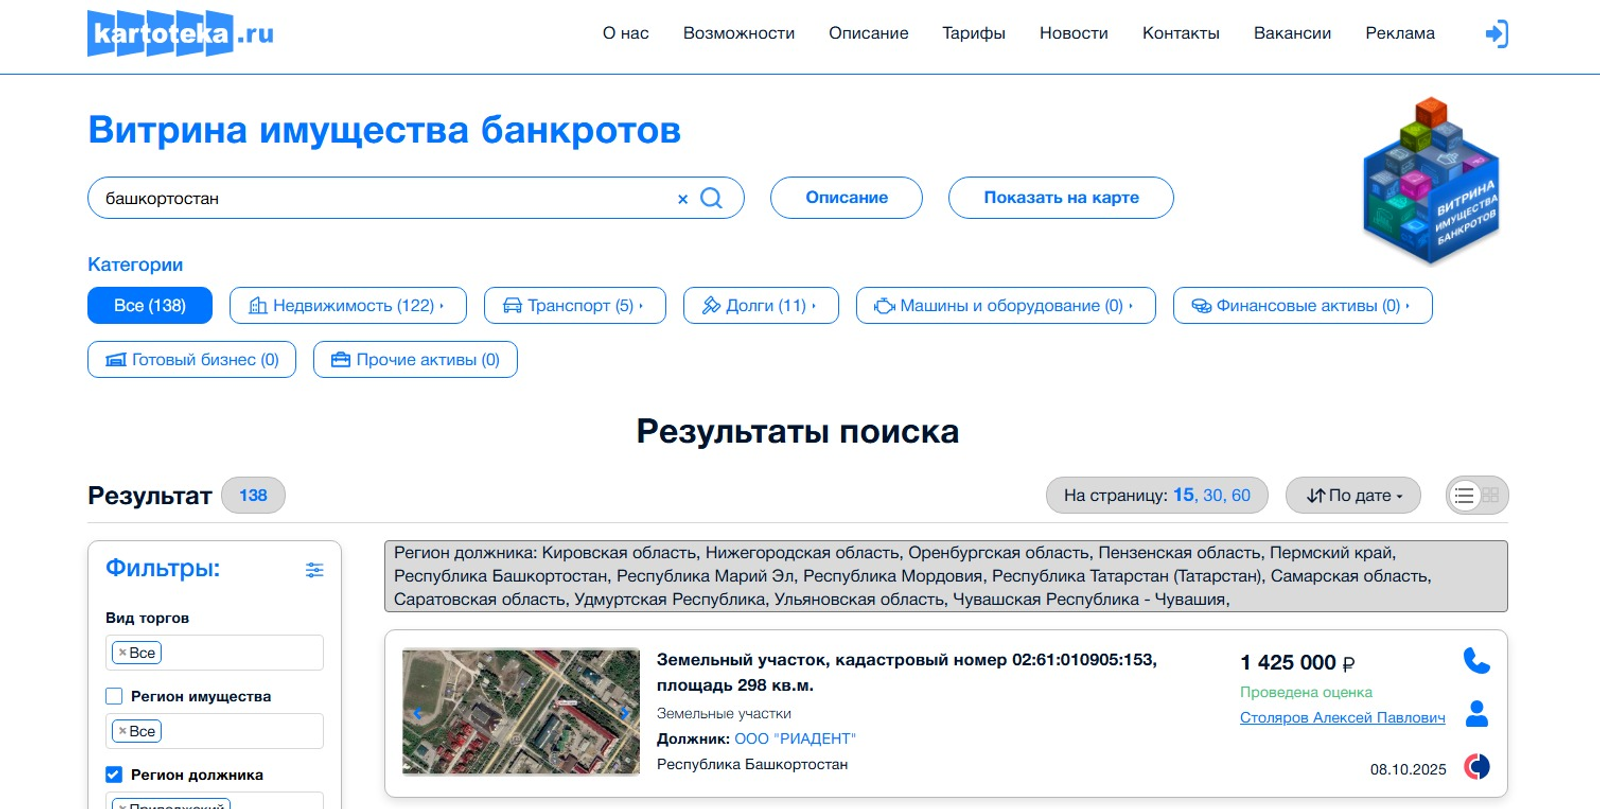Open the Тарифы menu item

(x=973, y=34)
